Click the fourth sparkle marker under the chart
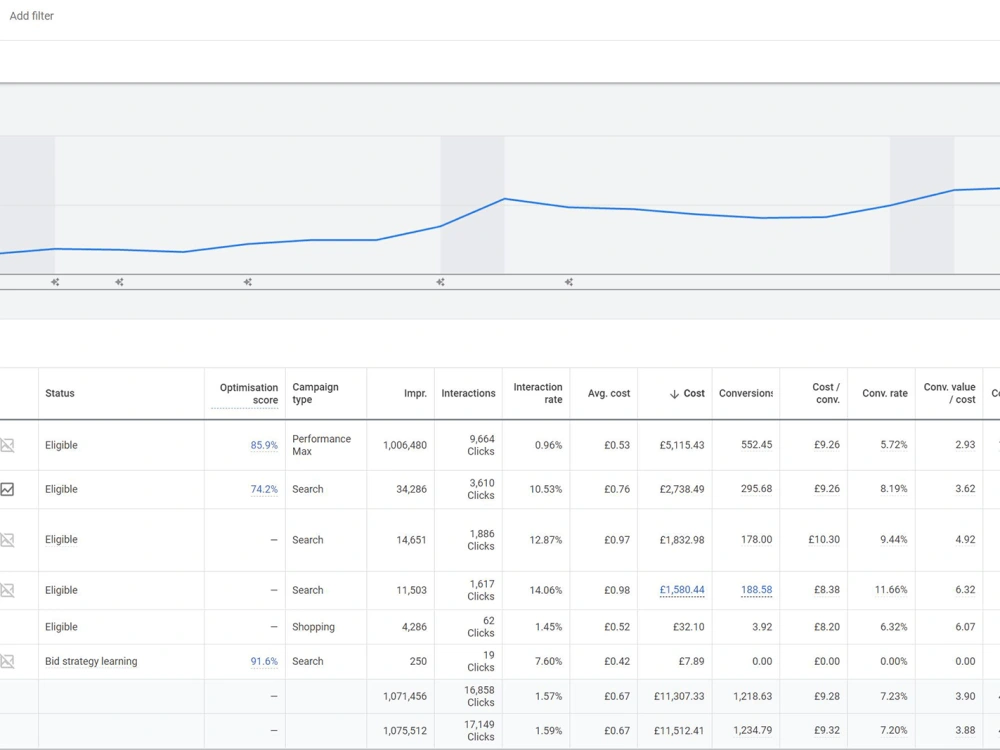The height and width of the screenshot is (750, 1000). 441,282
